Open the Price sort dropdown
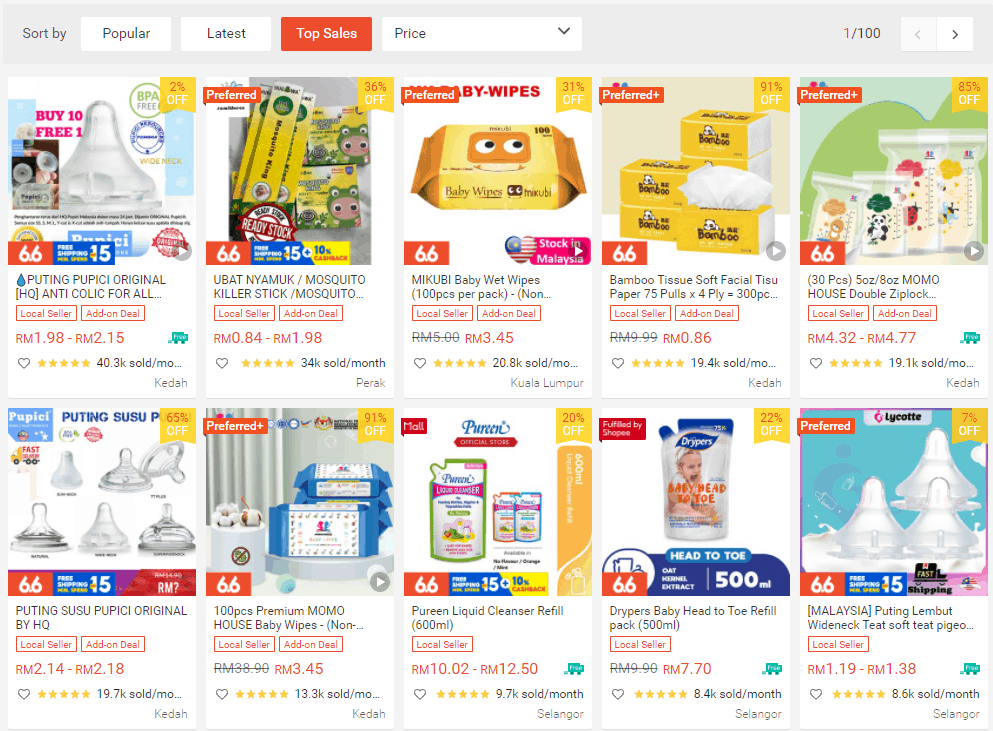 [482, 34]
